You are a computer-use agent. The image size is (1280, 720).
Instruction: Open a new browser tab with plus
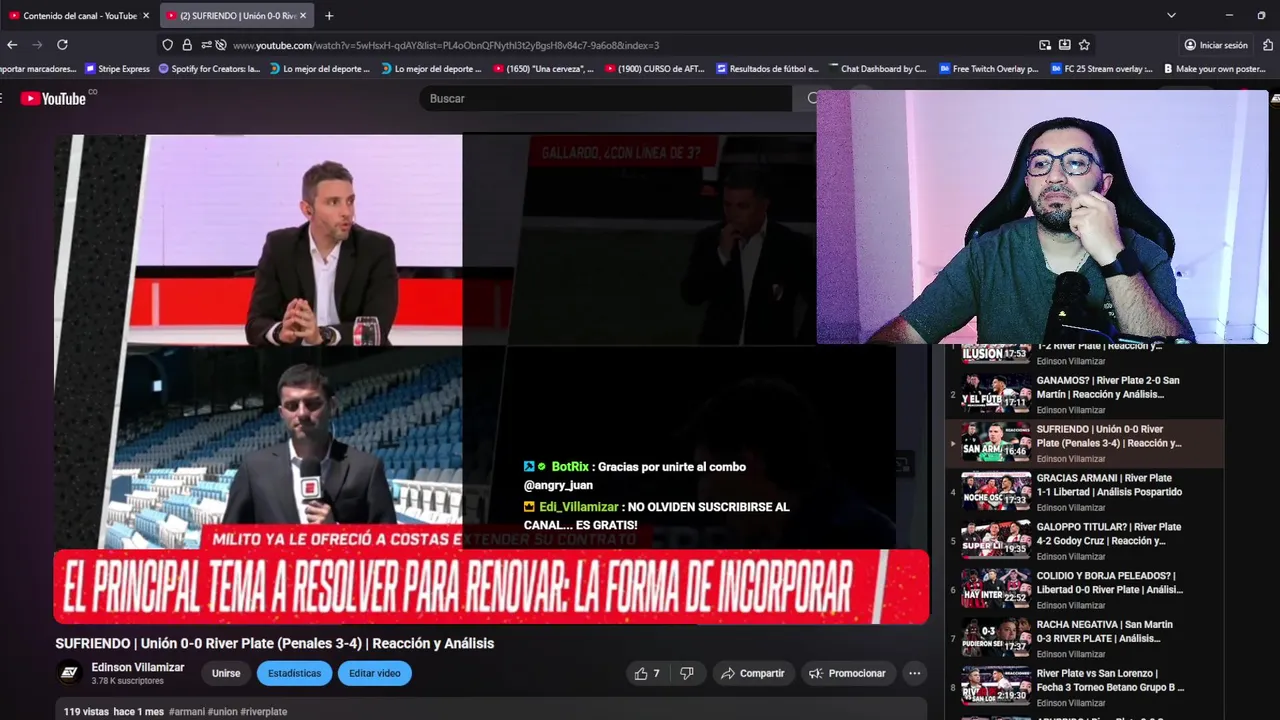(x=329, y=16)
